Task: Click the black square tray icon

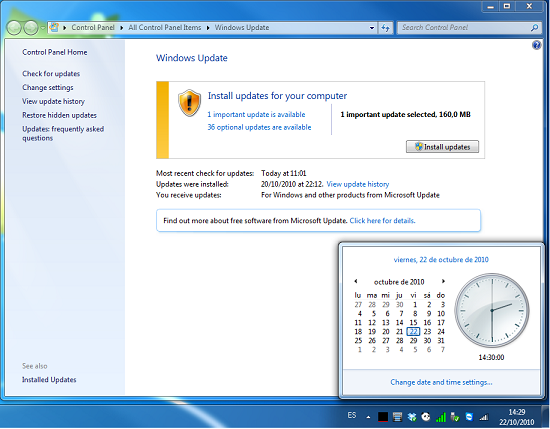Action: (x=383, y=417)
